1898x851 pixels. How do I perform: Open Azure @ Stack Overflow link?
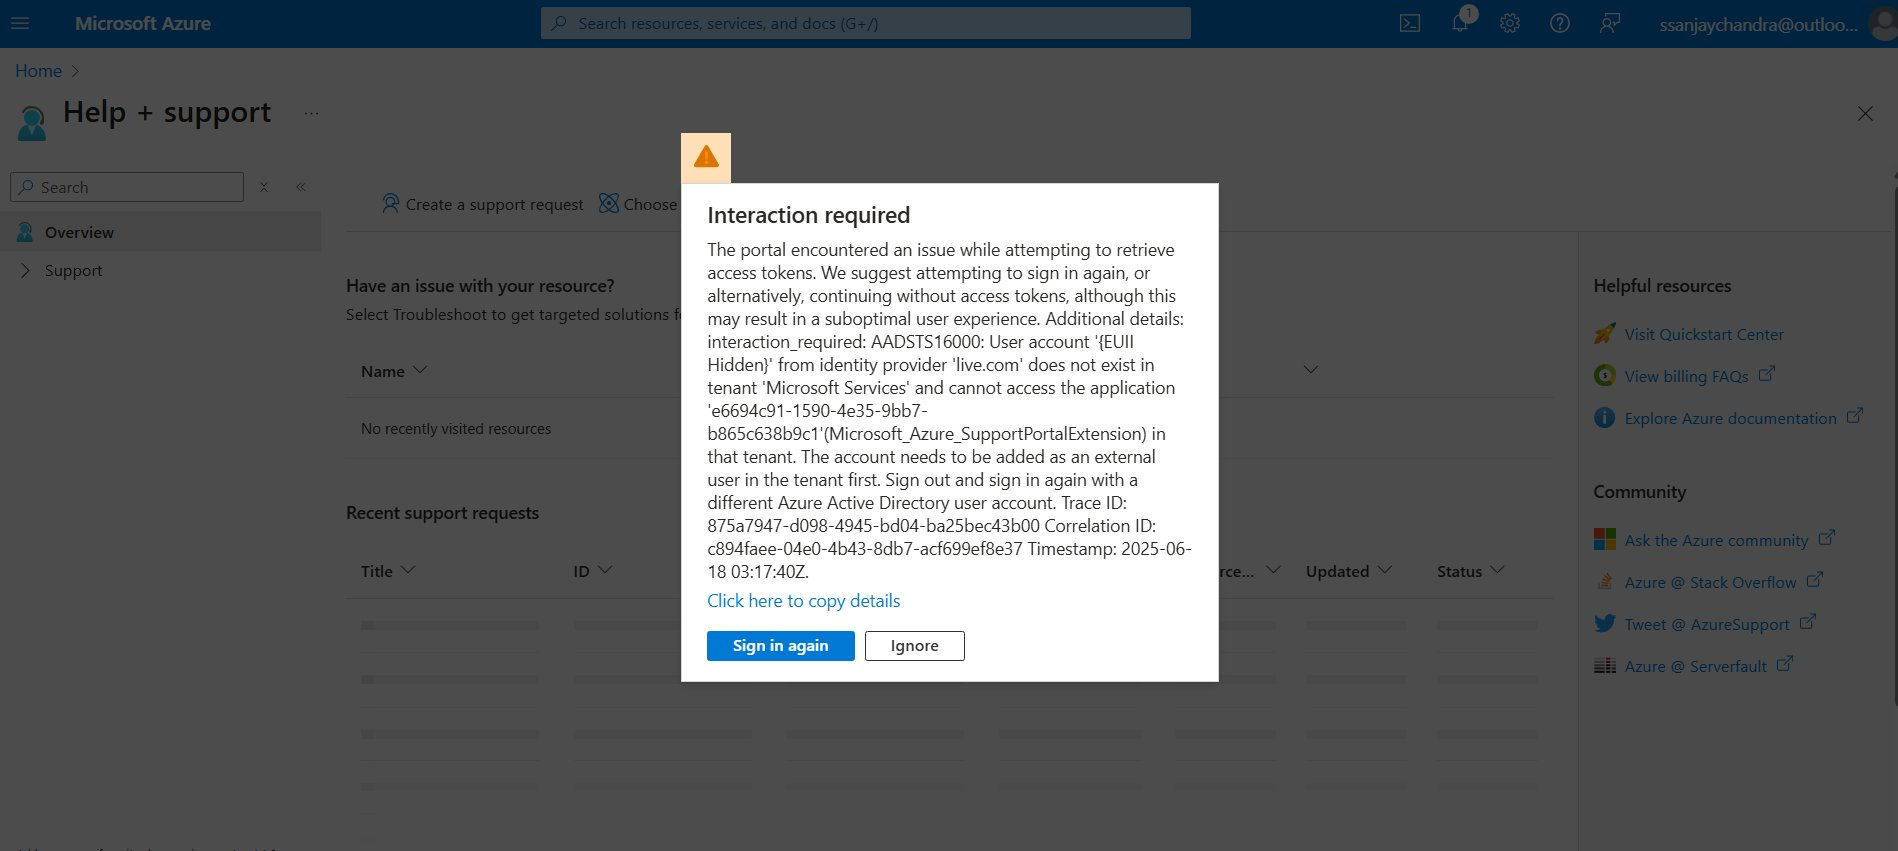click(1711, 582)
